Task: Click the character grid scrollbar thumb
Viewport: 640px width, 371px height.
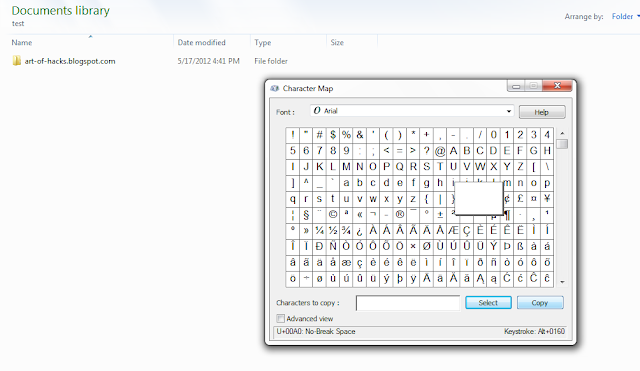Action: (x=562, y=144)
